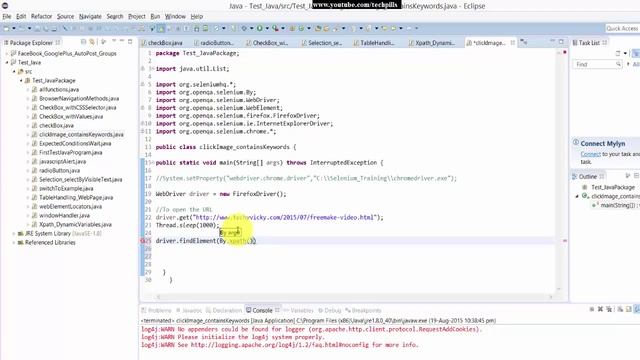
Task: Click the Run Last Tool external tools icon
Action: pyautogui.click(x=276, y=28)
